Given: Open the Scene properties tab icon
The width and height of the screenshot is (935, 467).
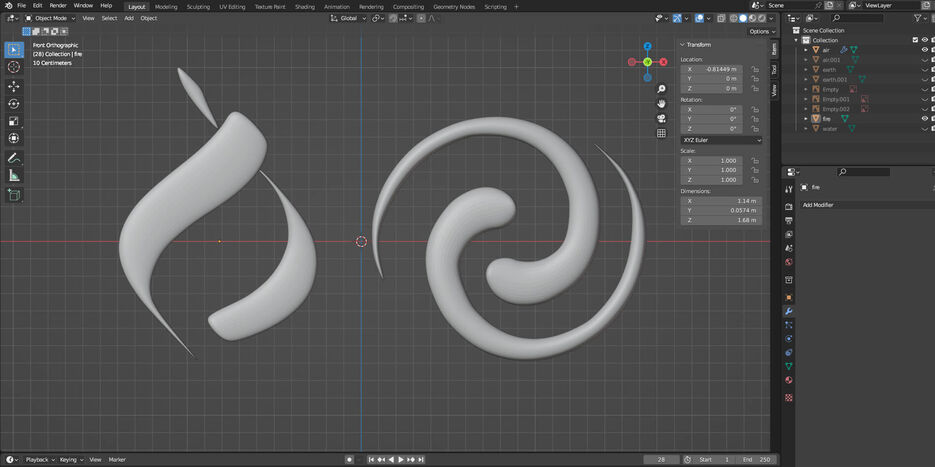Looking at the screenshot, I should tap(789, 248).
